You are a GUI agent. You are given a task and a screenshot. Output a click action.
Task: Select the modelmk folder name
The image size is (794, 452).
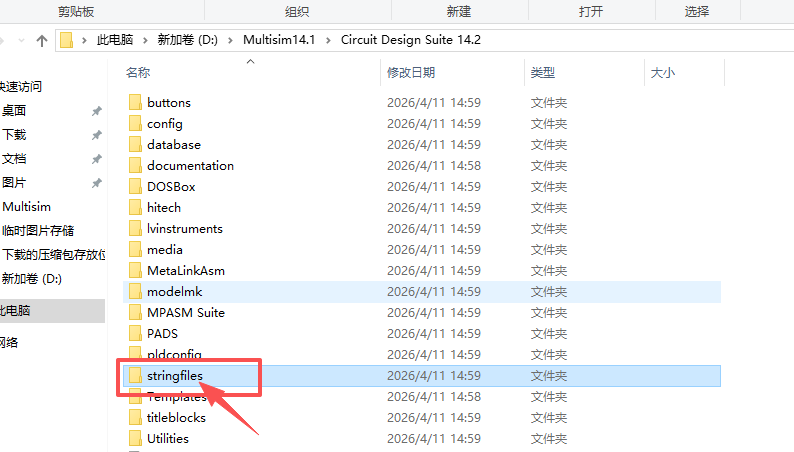tap(175, 292)
